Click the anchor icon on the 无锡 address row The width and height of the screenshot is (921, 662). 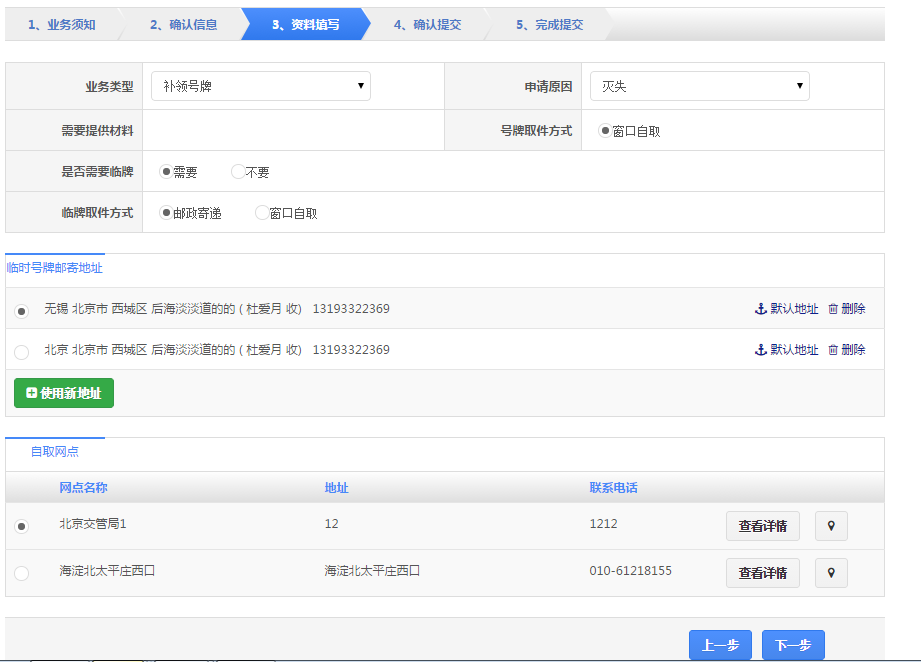760,309
